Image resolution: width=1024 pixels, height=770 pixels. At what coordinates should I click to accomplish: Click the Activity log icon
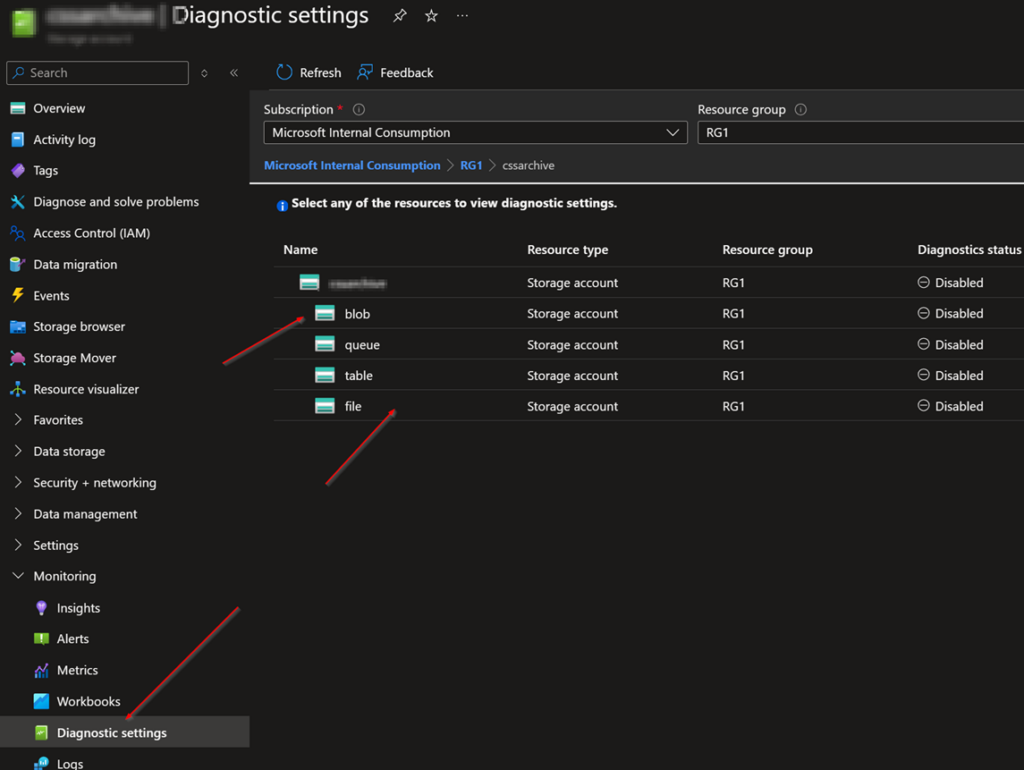click(x=18, y=139)
